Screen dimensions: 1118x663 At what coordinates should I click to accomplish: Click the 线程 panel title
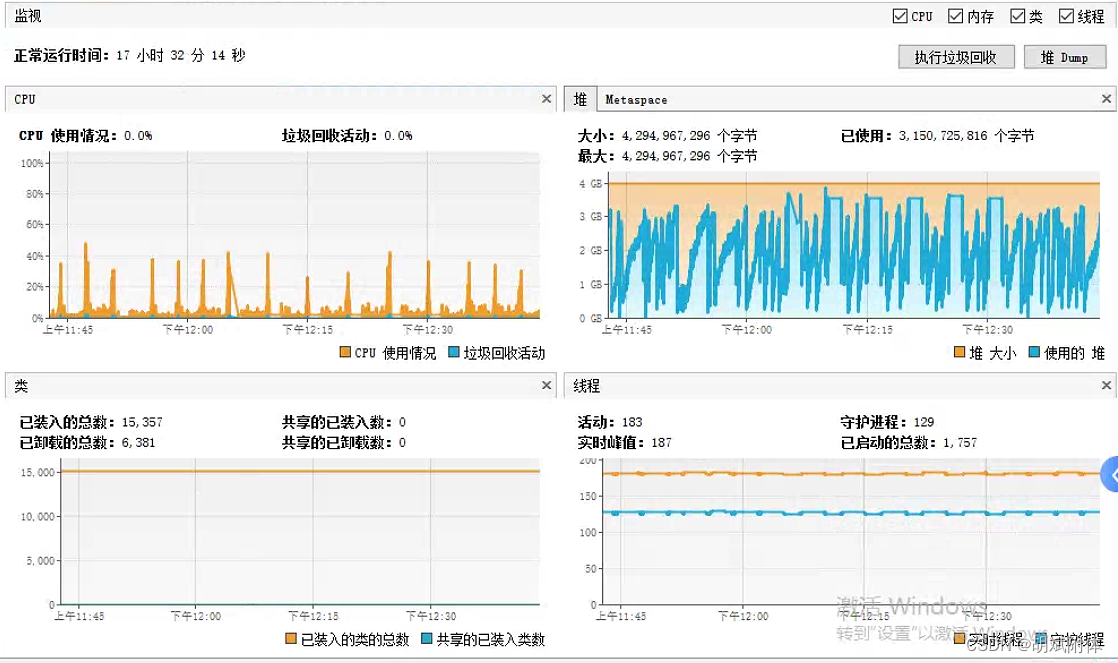pyautogui.click(x=587, y=386)
